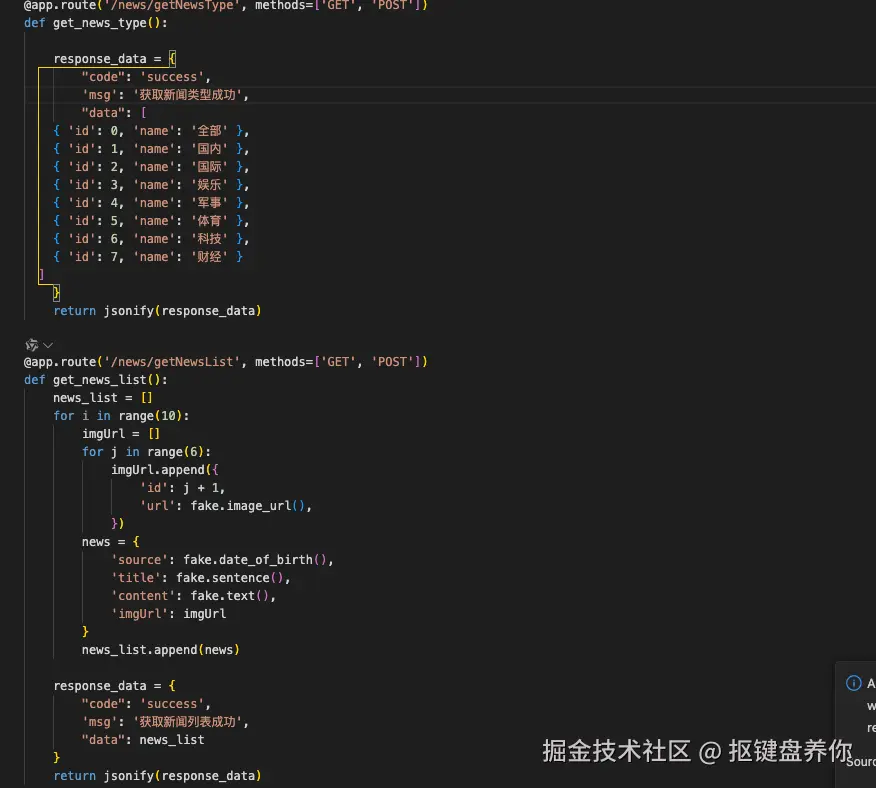The width and height of the screenshot is (876, 788).
Task: Click the highlighted closing brace before first return
Action: 56,292
